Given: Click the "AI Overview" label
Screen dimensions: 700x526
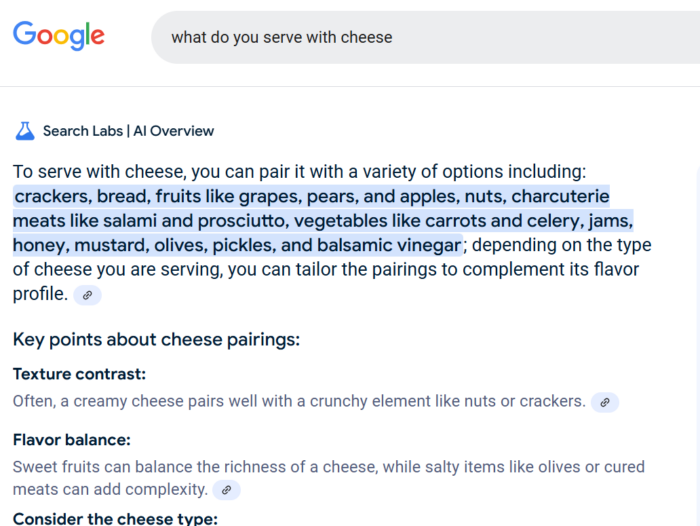Looking at the screenshot, I should (x=174, y=131).
